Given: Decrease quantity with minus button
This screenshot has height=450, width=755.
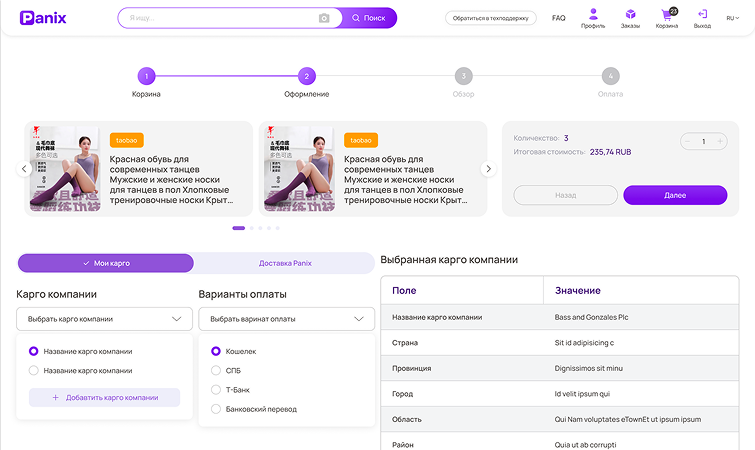Looking at the screenshot, I should coord(688,141).
